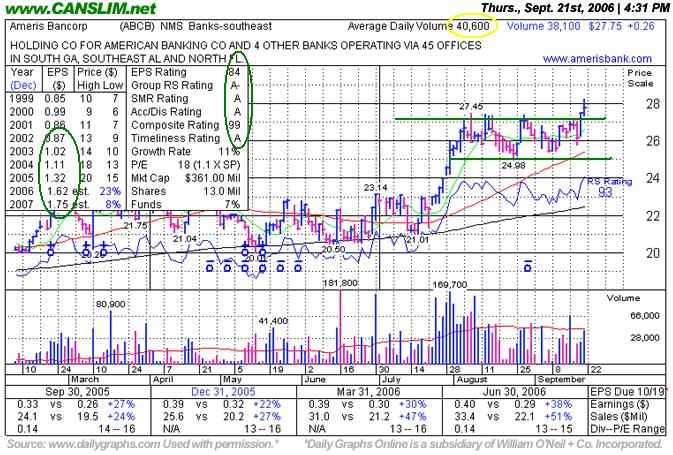
Task: Select the P/E 18 (1.1 X SP) value
Action: 209,165
